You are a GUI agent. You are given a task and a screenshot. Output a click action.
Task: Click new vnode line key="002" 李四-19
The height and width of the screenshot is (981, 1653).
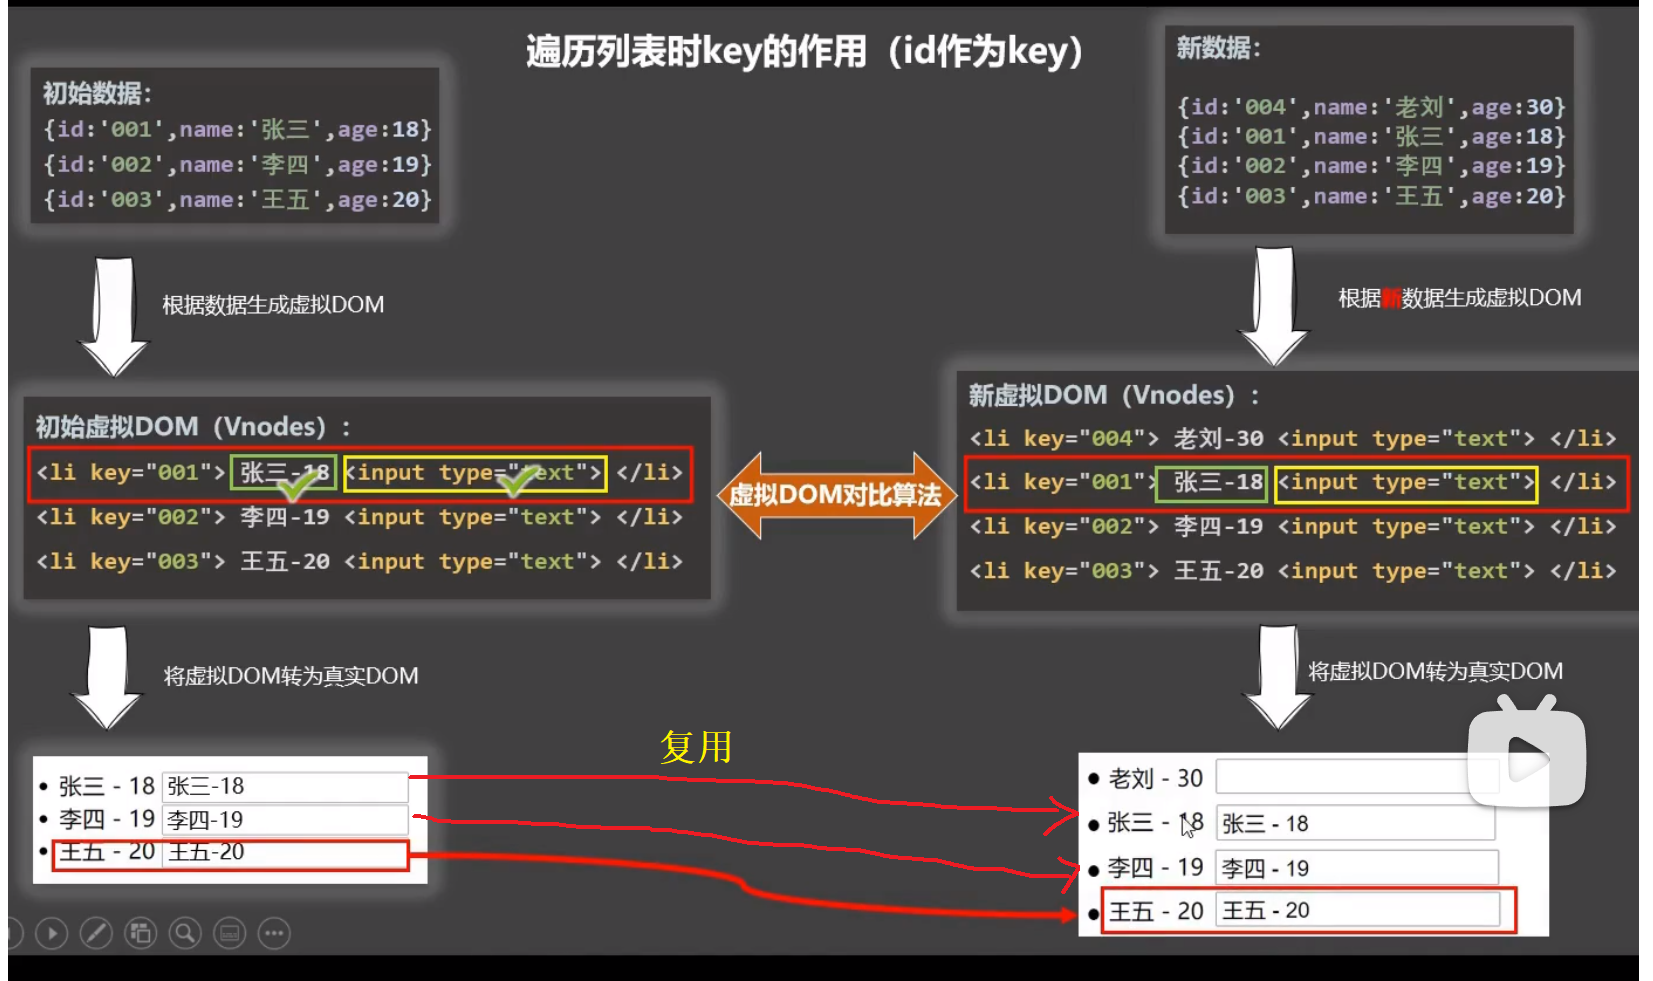(x=1293, y=527)
